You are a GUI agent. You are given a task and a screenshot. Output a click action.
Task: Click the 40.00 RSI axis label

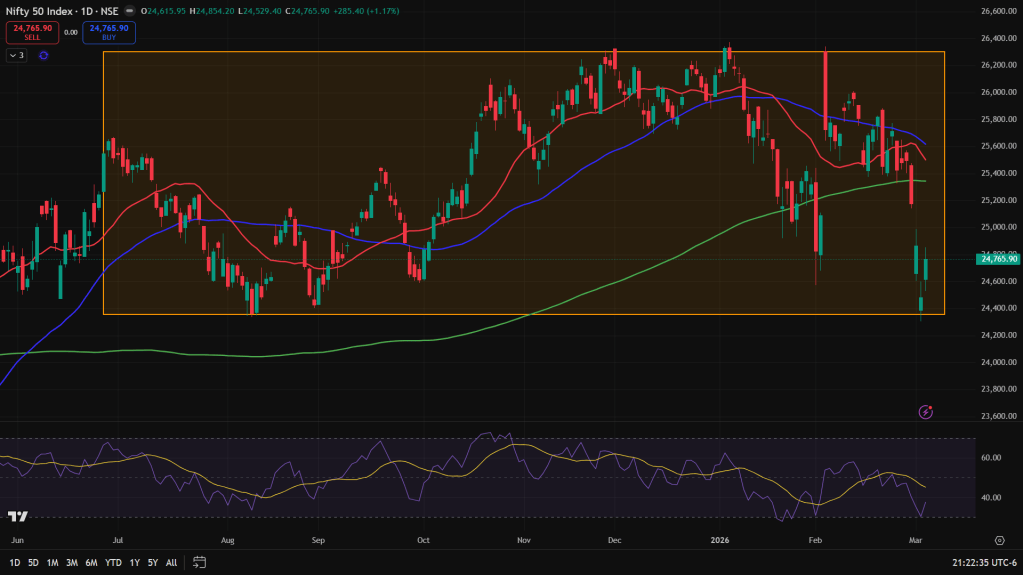point(991,497)
